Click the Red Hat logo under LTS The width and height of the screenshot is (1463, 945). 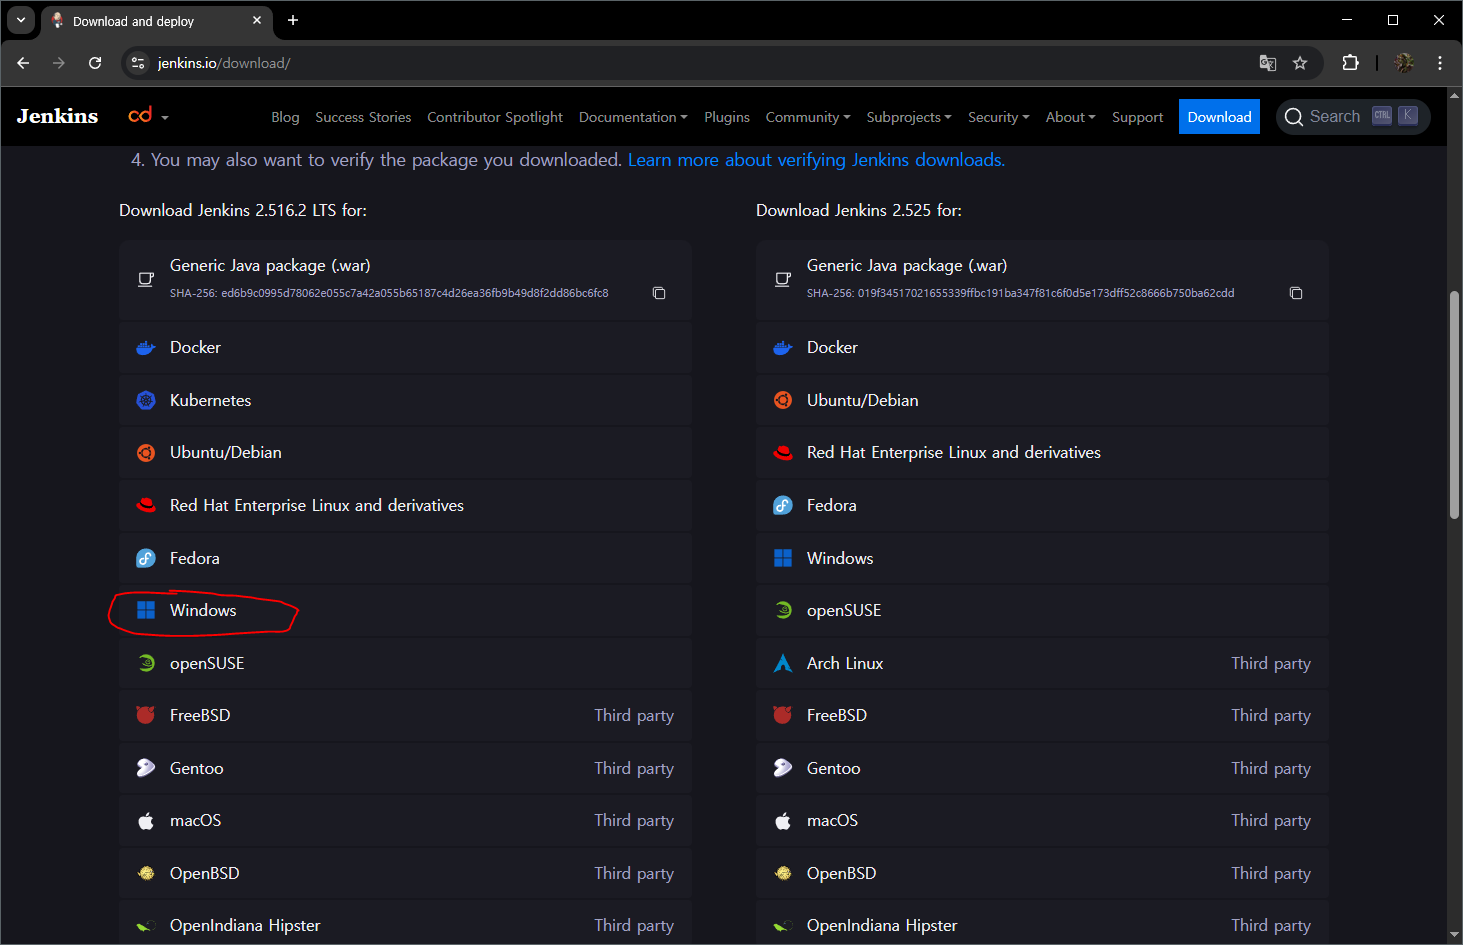[146, 505]
